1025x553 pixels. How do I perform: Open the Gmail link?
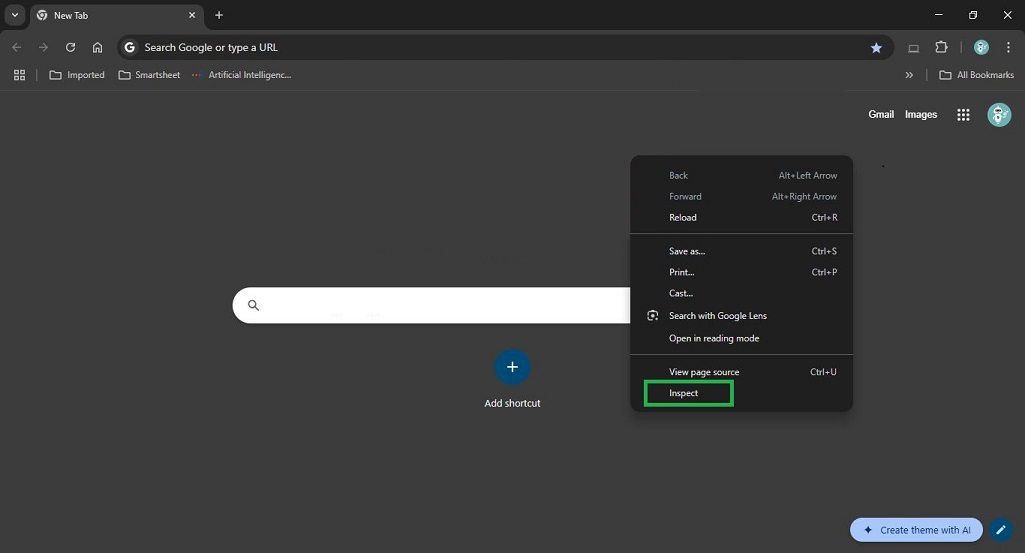(x=881, y=114)
